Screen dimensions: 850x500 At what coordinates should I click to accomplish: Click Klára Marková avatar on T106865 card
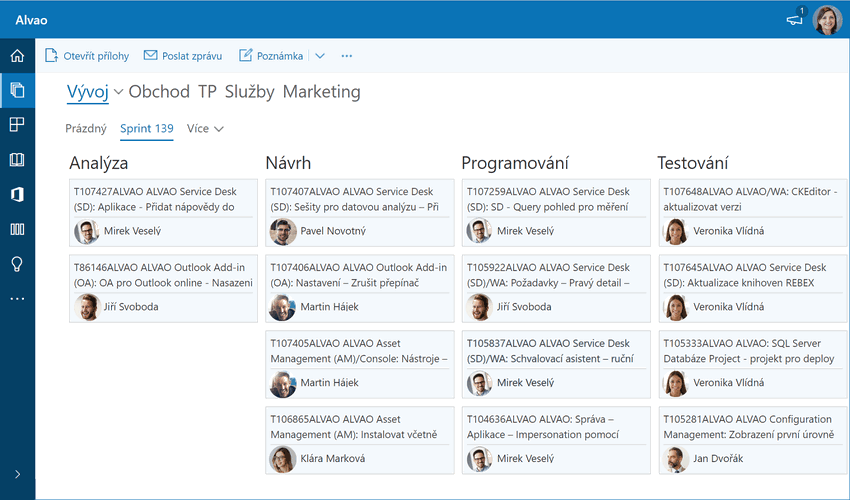pyautogui.click(x=283, y=459)
